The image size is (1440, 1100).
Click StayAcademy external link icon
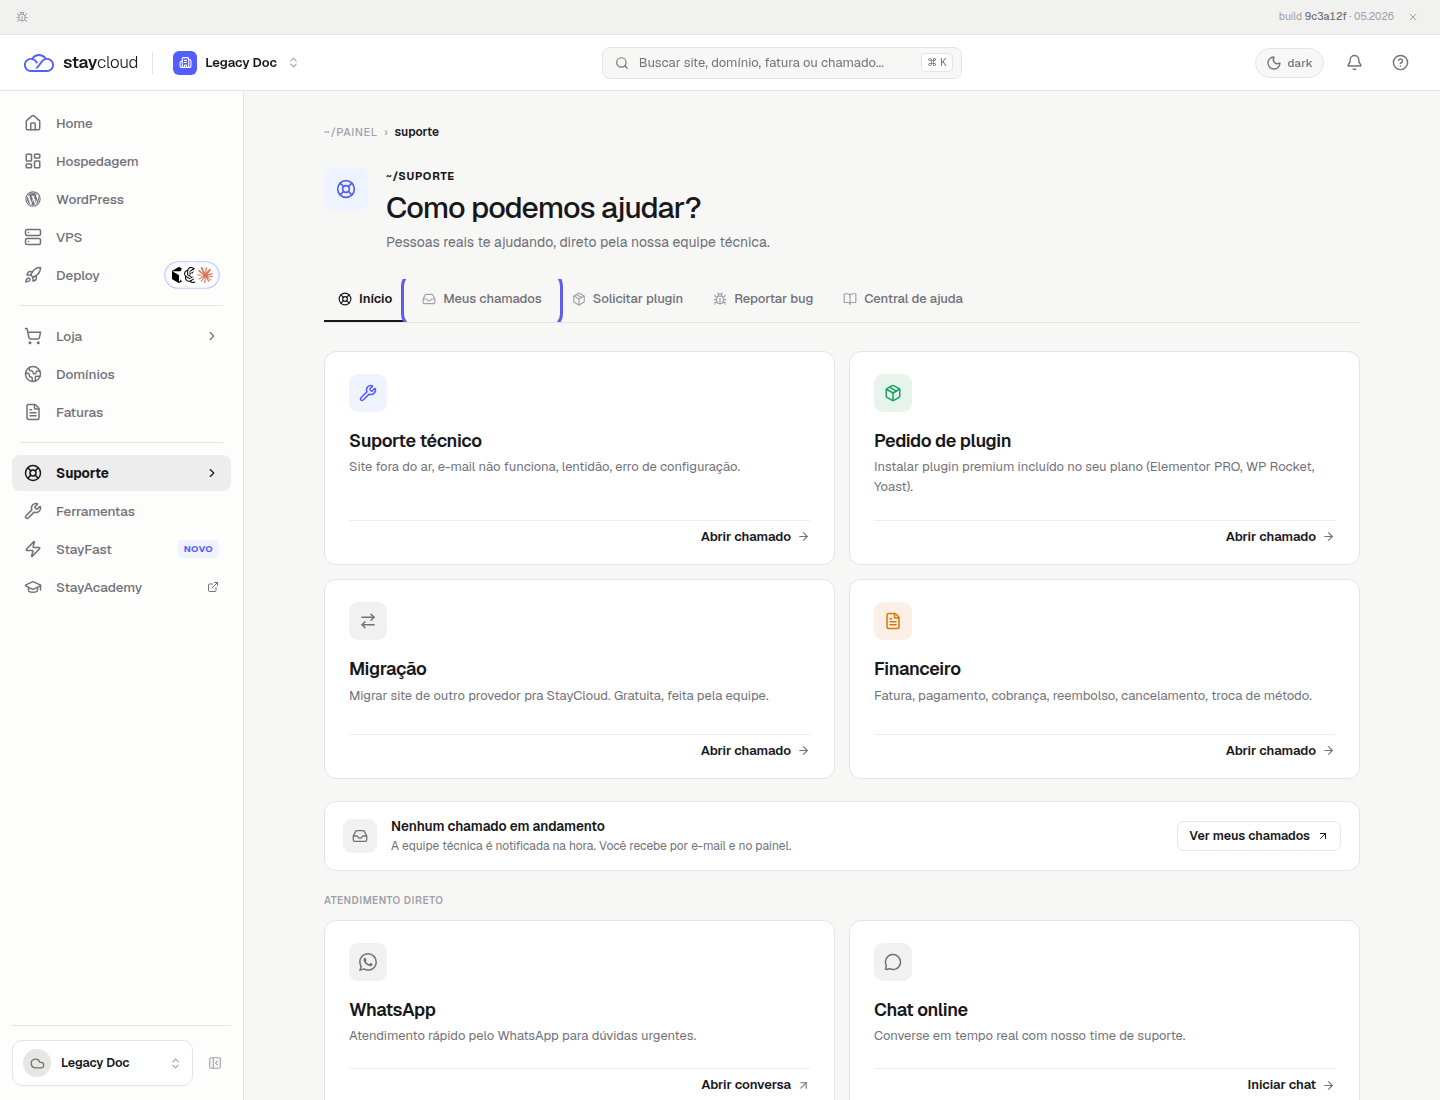[213, 587]
